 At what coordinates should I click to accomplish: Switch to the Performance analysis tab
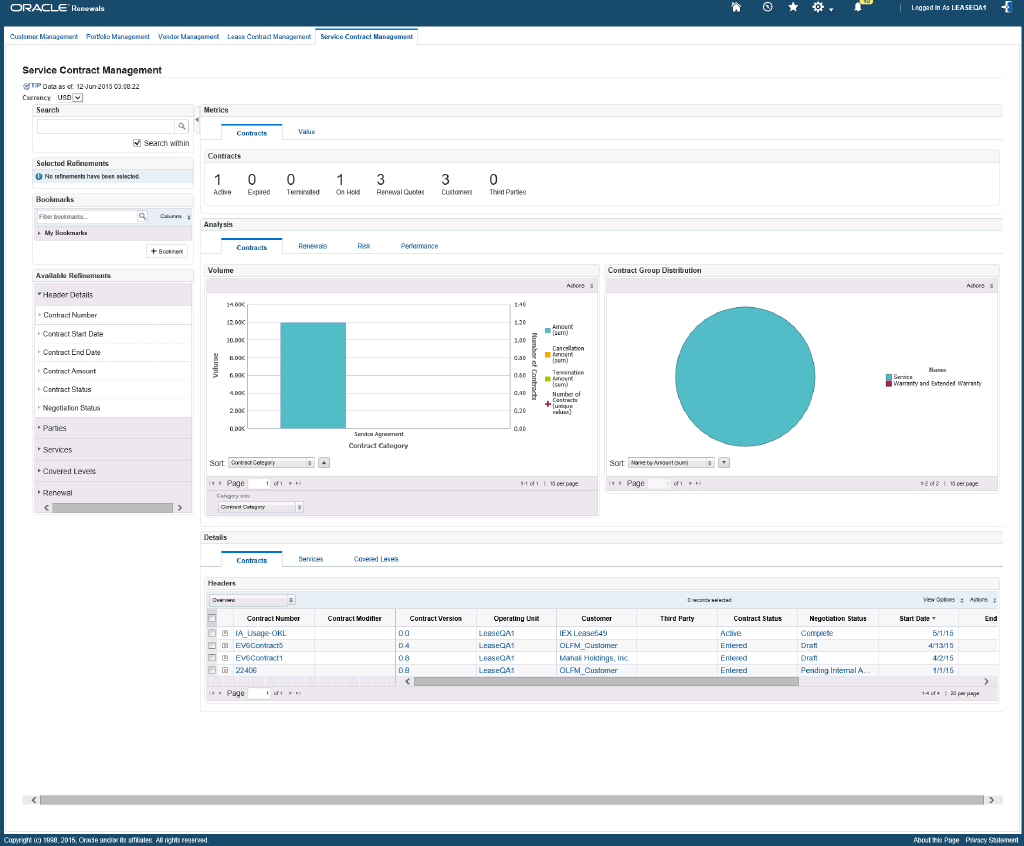[419, 246]
